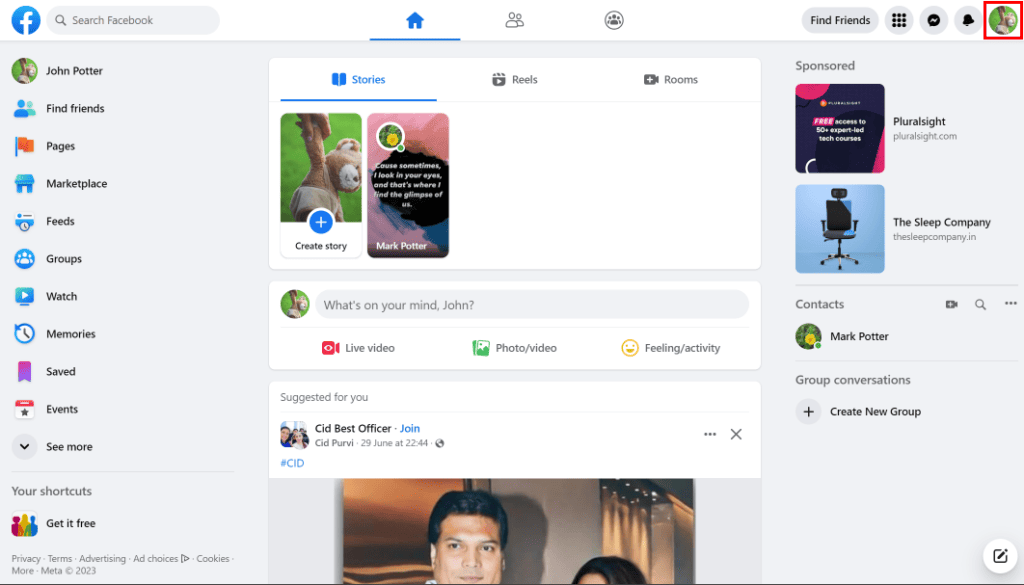Click pluralsight.com ad URL text
This screenshot has width=1024, height=585.
click(925, 136)
